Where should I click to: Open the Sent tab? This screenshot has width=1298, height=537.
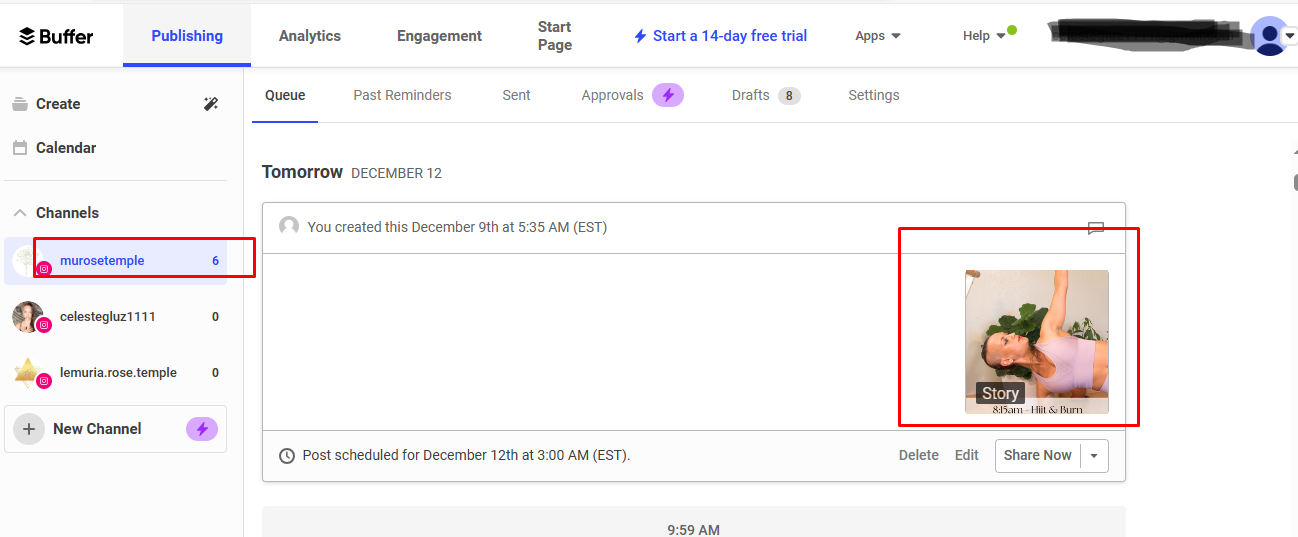point(516,95)
